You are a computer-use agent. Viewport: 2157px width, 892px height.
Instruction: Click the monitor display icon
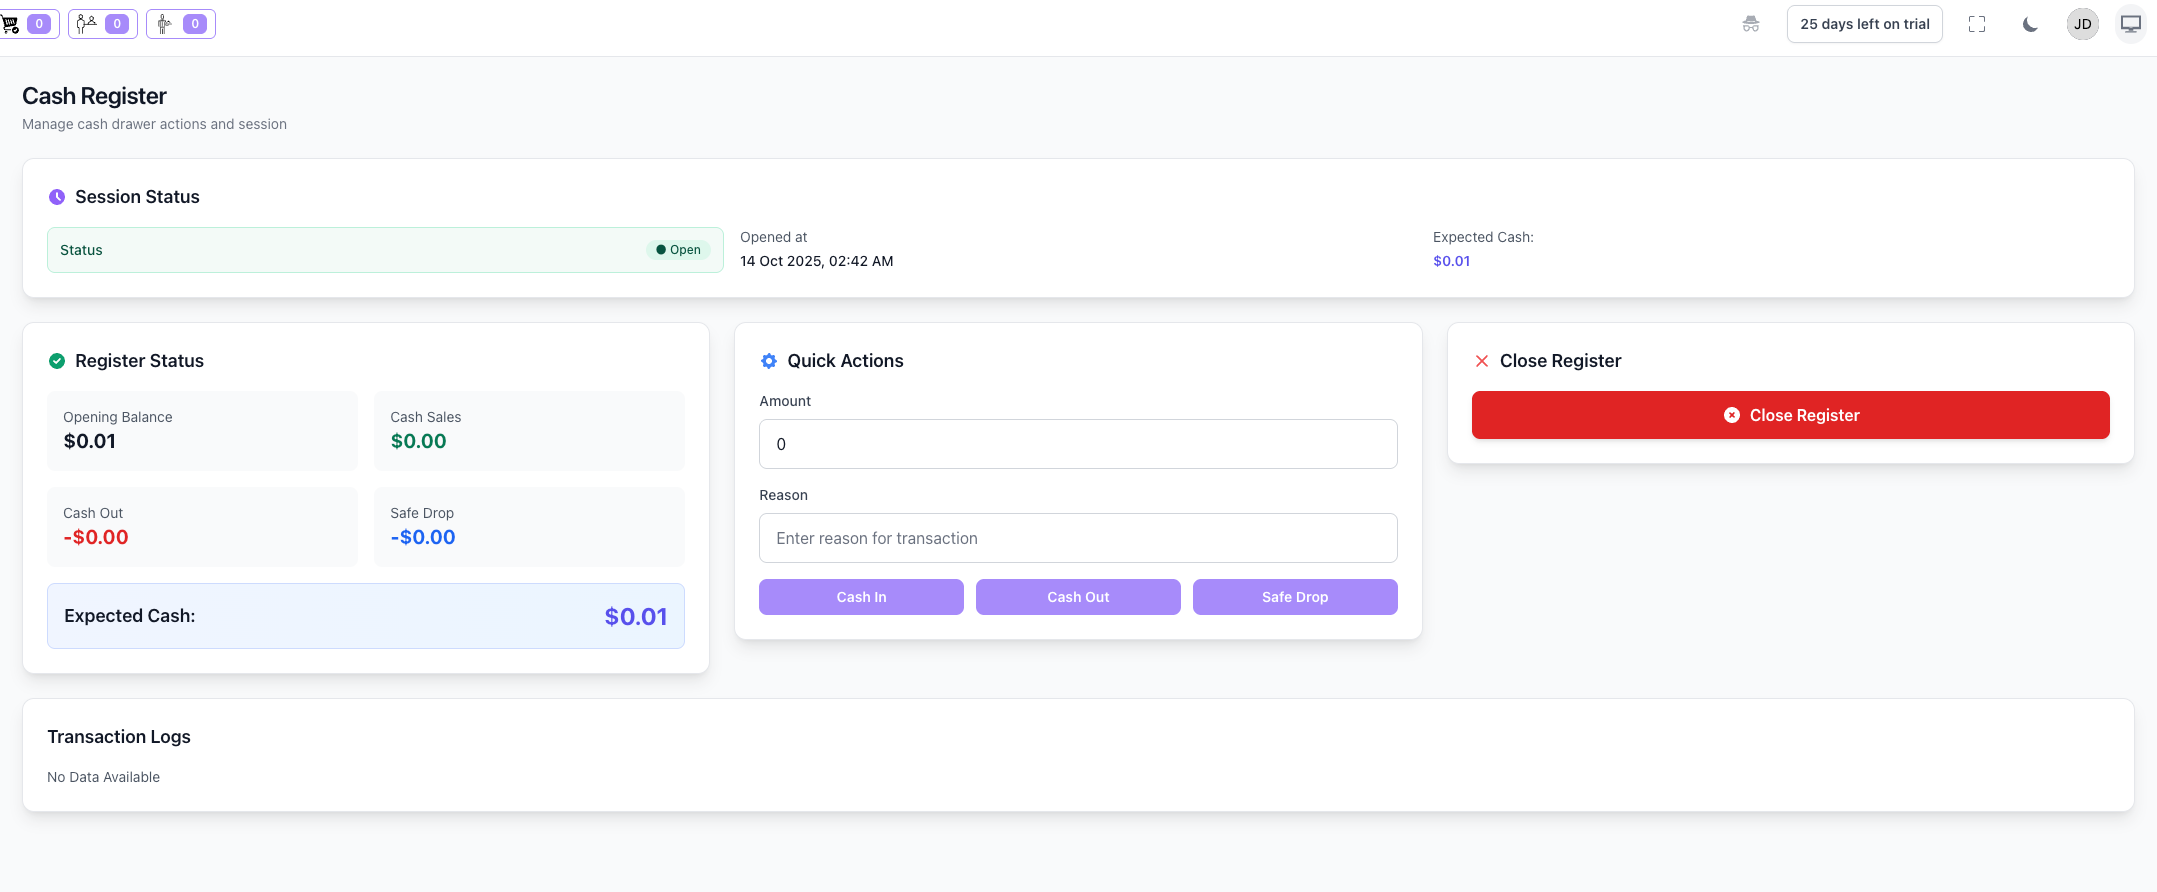tap(2131, 24)
